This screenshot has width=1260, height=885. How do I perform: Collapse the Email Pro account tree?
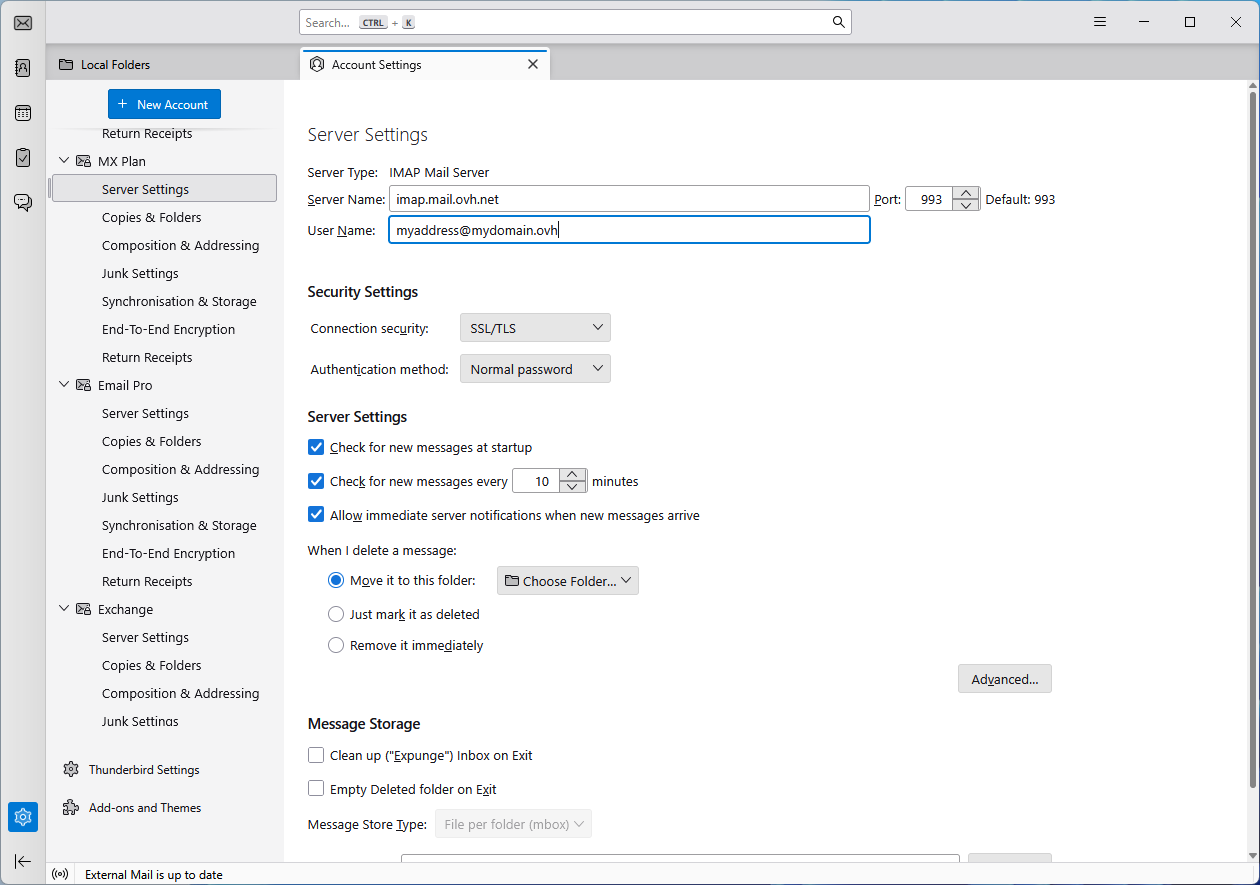(x=65, y=385)
